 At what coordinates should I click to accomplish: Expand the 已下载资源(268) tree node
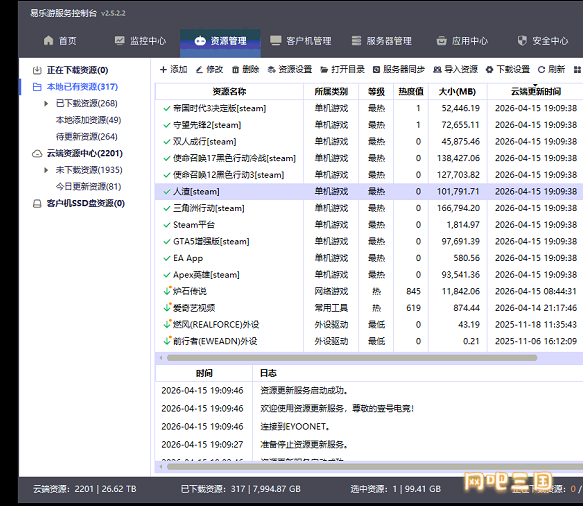46,103
